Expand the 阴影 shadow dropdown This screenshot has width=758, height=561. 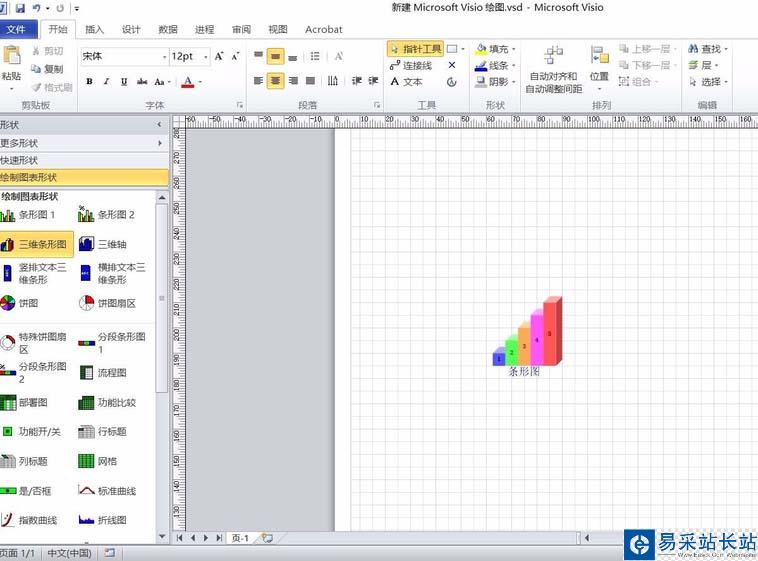click(x=513, y=82)
